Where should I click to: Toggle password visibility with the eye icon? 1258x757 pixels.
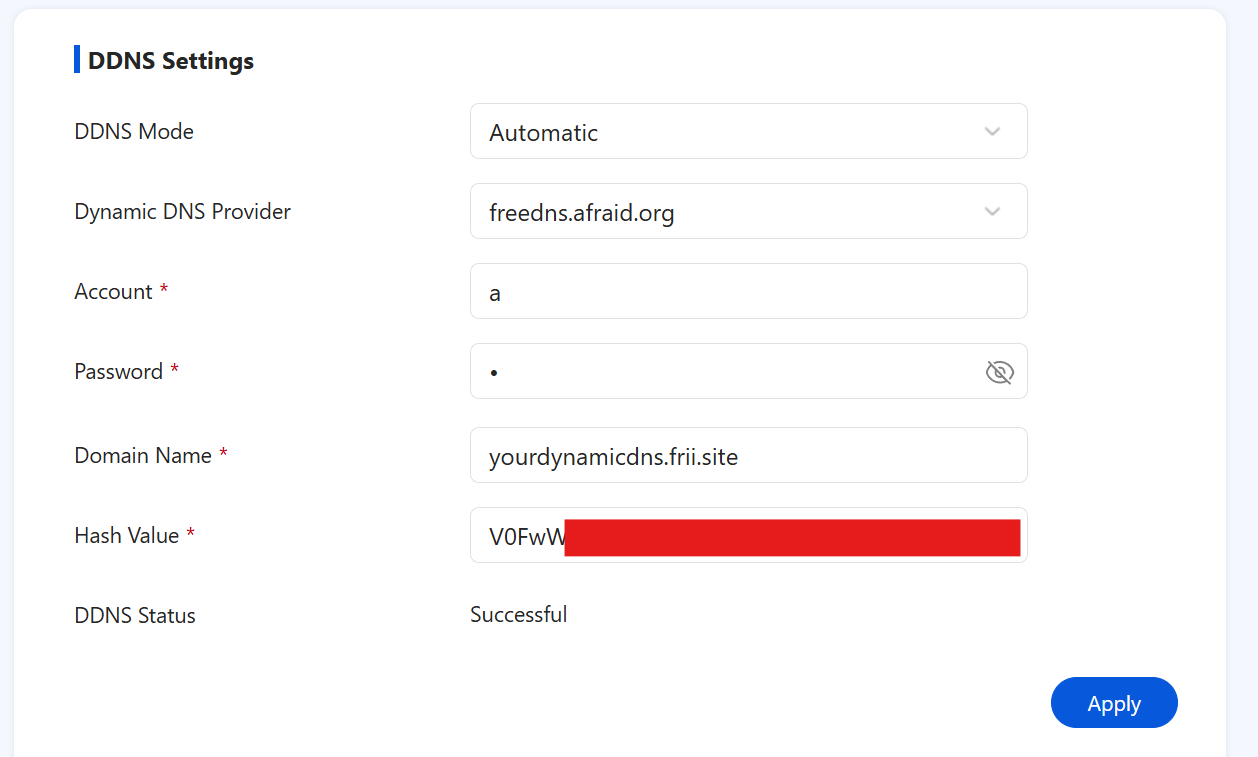[999, 371]
